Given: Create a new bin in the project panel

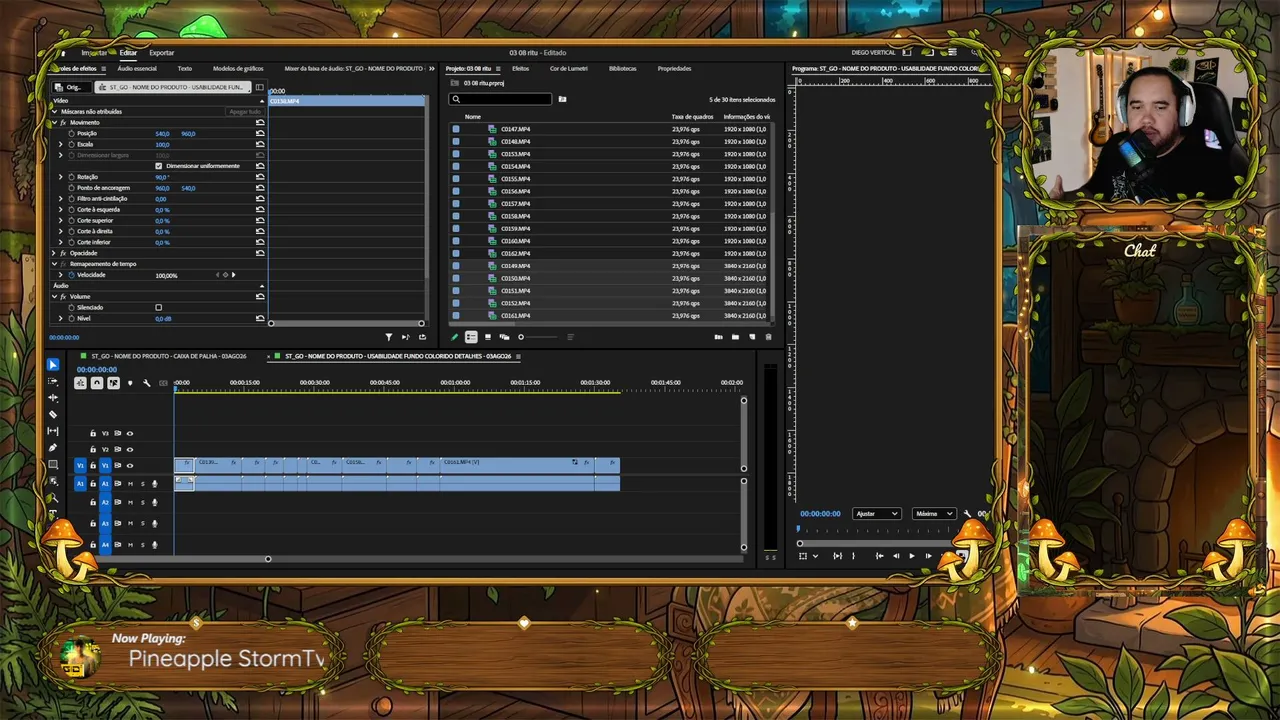Looking at the screenshot, I should [x=735, y=337].
